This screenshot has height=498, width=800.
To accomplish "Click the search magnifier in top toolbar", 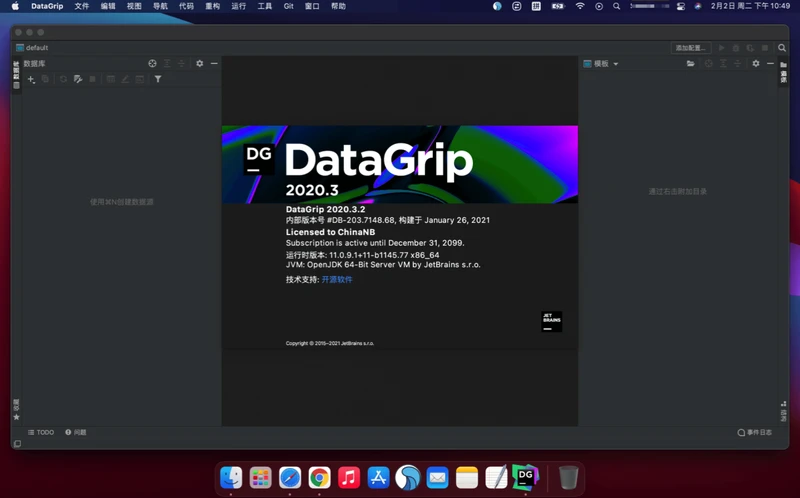I will [x=782, y=48].
